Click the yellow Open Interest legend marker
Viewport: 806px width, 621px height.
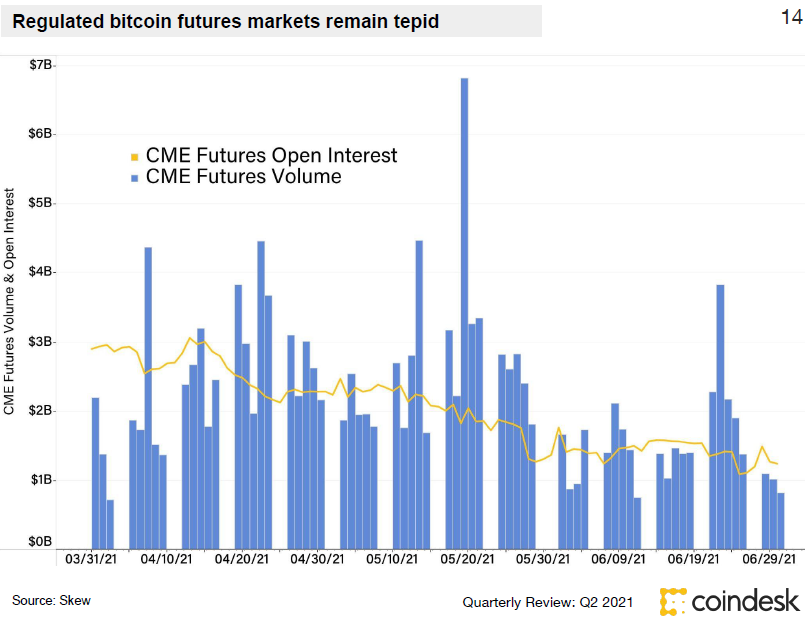click(x=136, y=156)
